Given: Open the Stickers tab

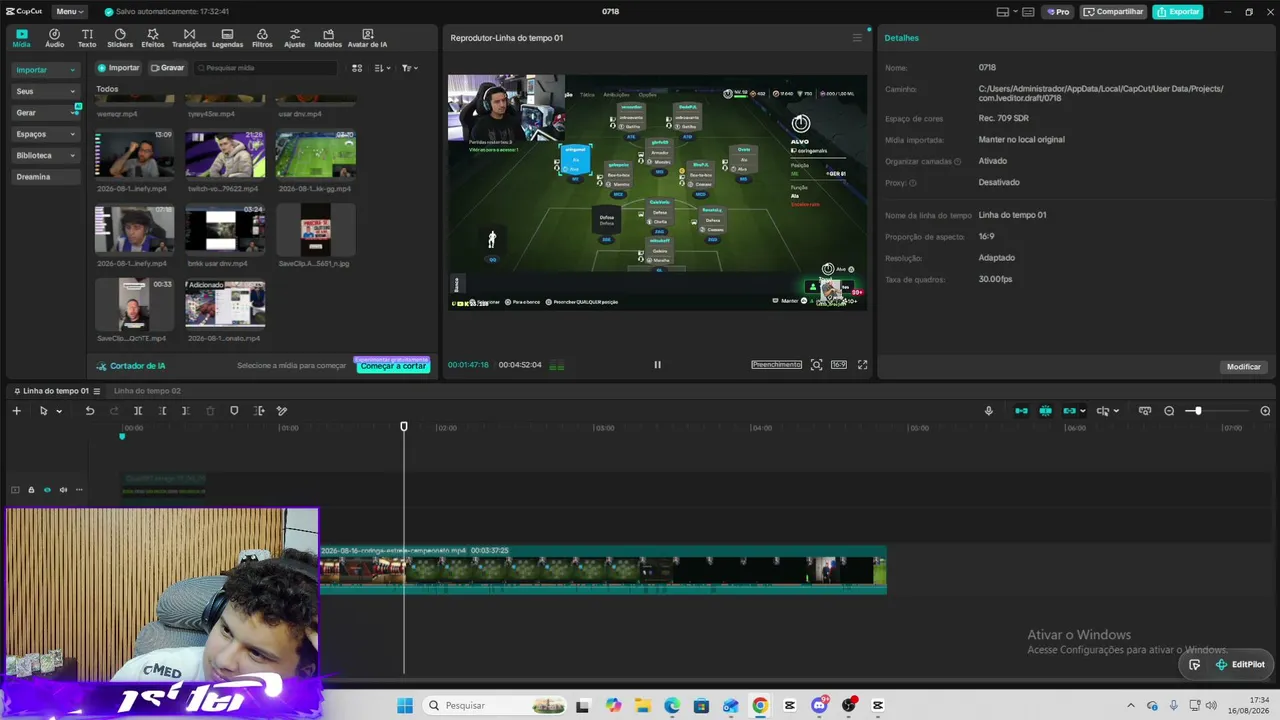Looking at the screenshot, I should (x=120, y=38).
